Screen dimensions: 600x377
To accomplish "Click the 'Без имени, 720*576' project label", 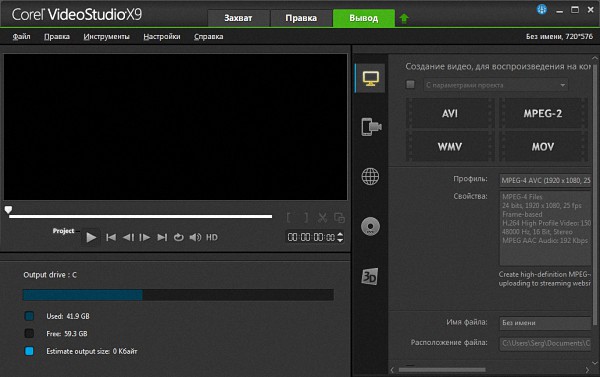I will pos(559,36).
